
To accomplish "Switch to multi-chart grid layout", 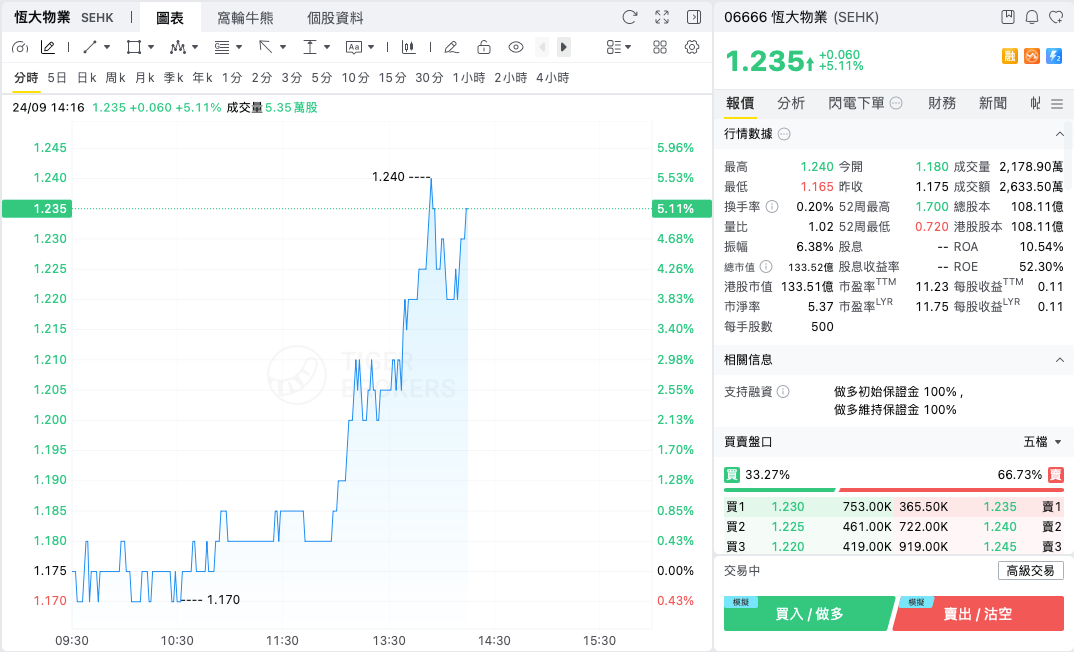I will coord(660,47).
